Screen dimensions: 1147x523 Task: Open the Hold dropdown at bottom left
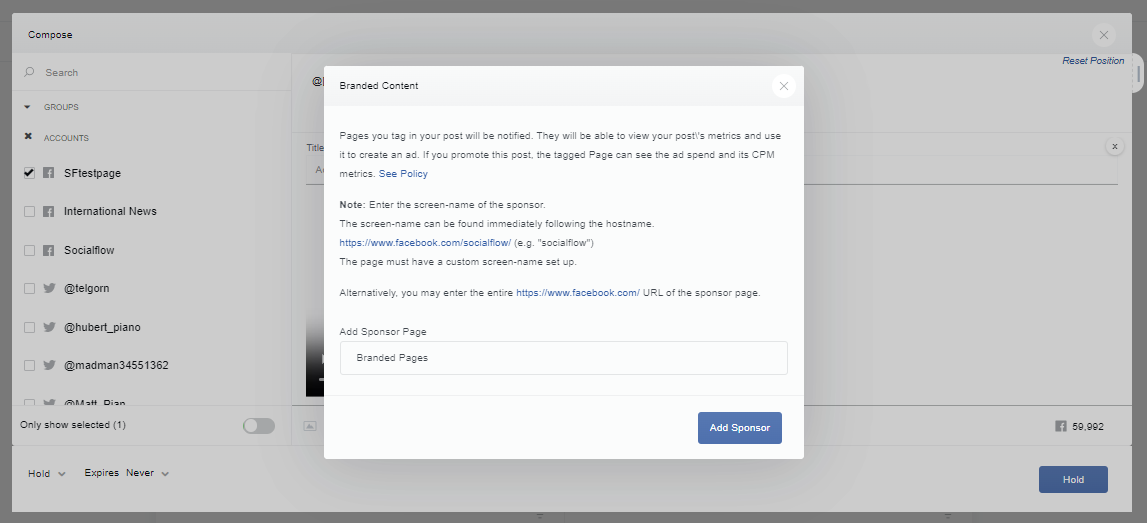47,473
